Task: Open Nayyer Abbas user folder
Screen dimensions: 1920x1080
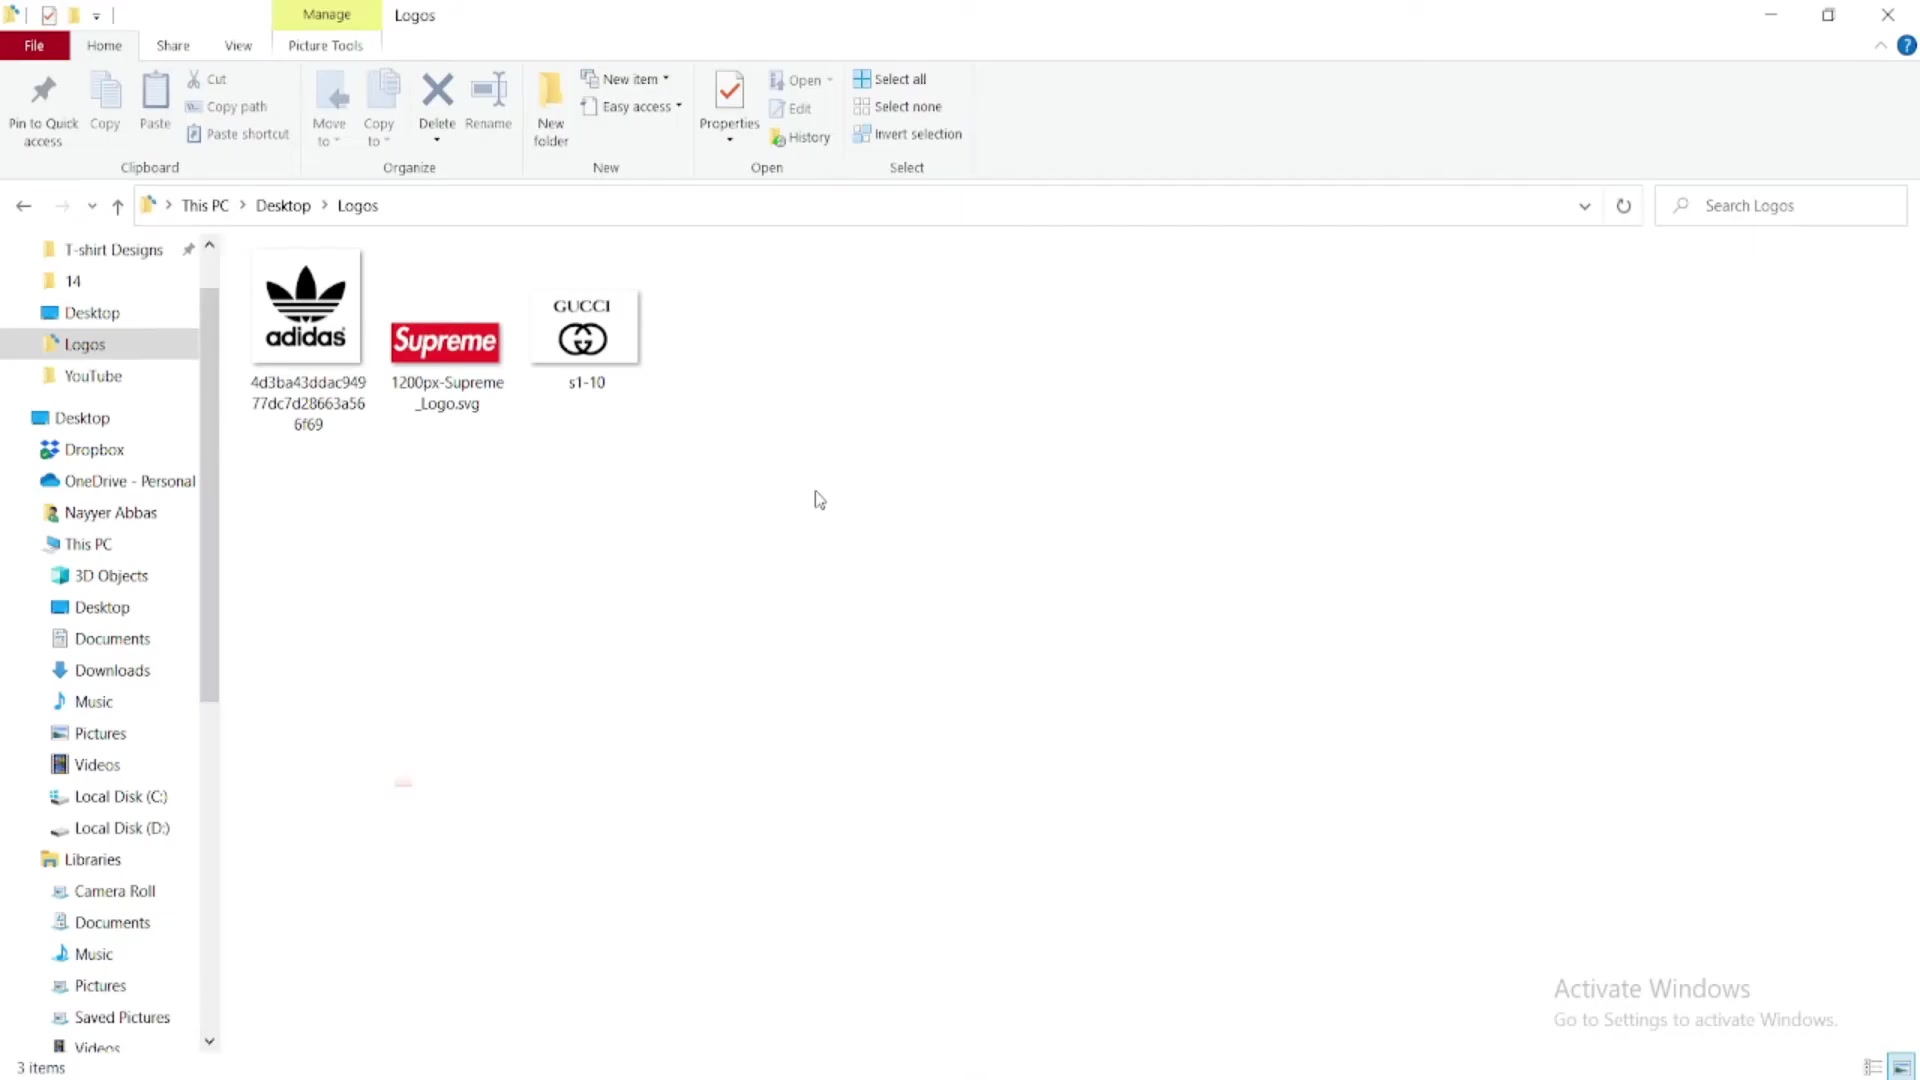Action: click(110, 513)
